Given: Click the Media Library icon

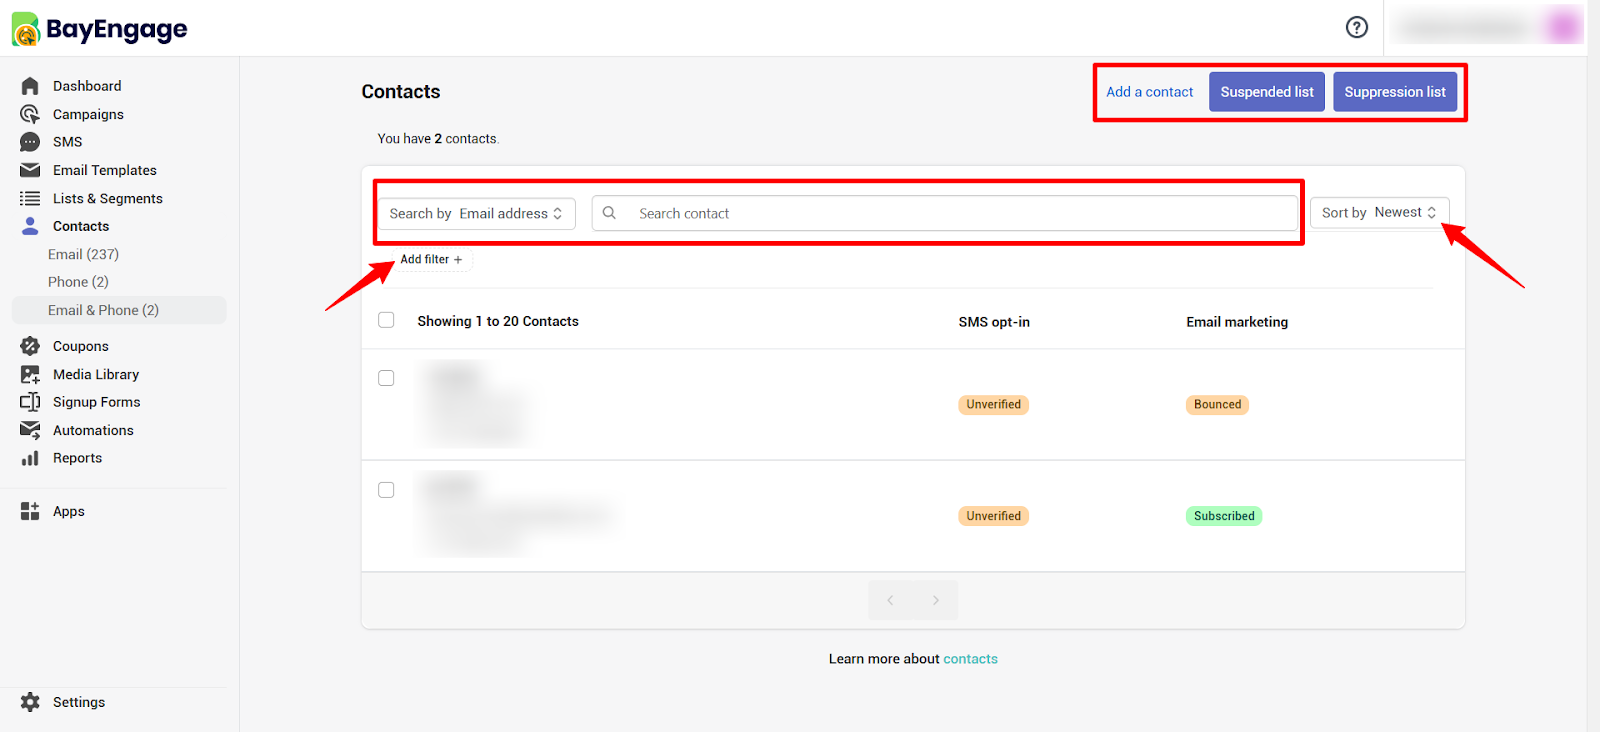Looking at the screenshot, I should [30, 374].
